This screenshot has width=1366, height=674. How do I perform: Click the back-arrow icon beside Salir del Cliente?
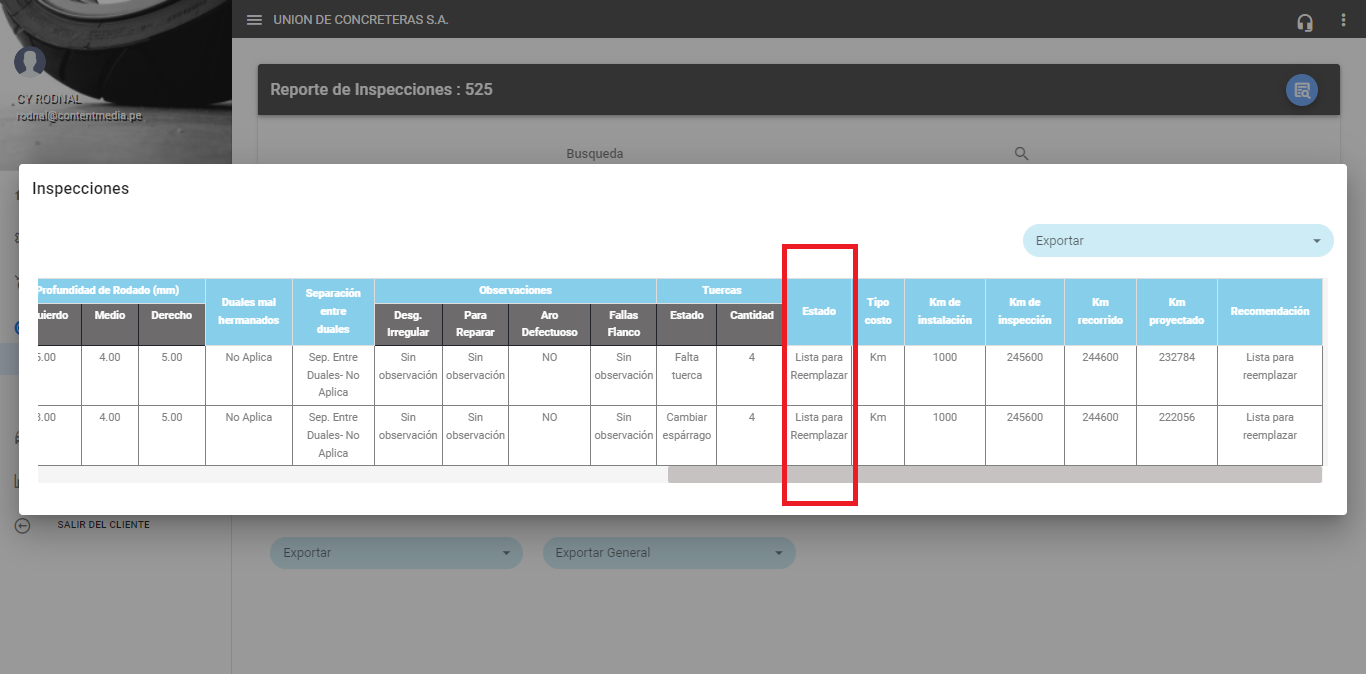pos(23,525)
